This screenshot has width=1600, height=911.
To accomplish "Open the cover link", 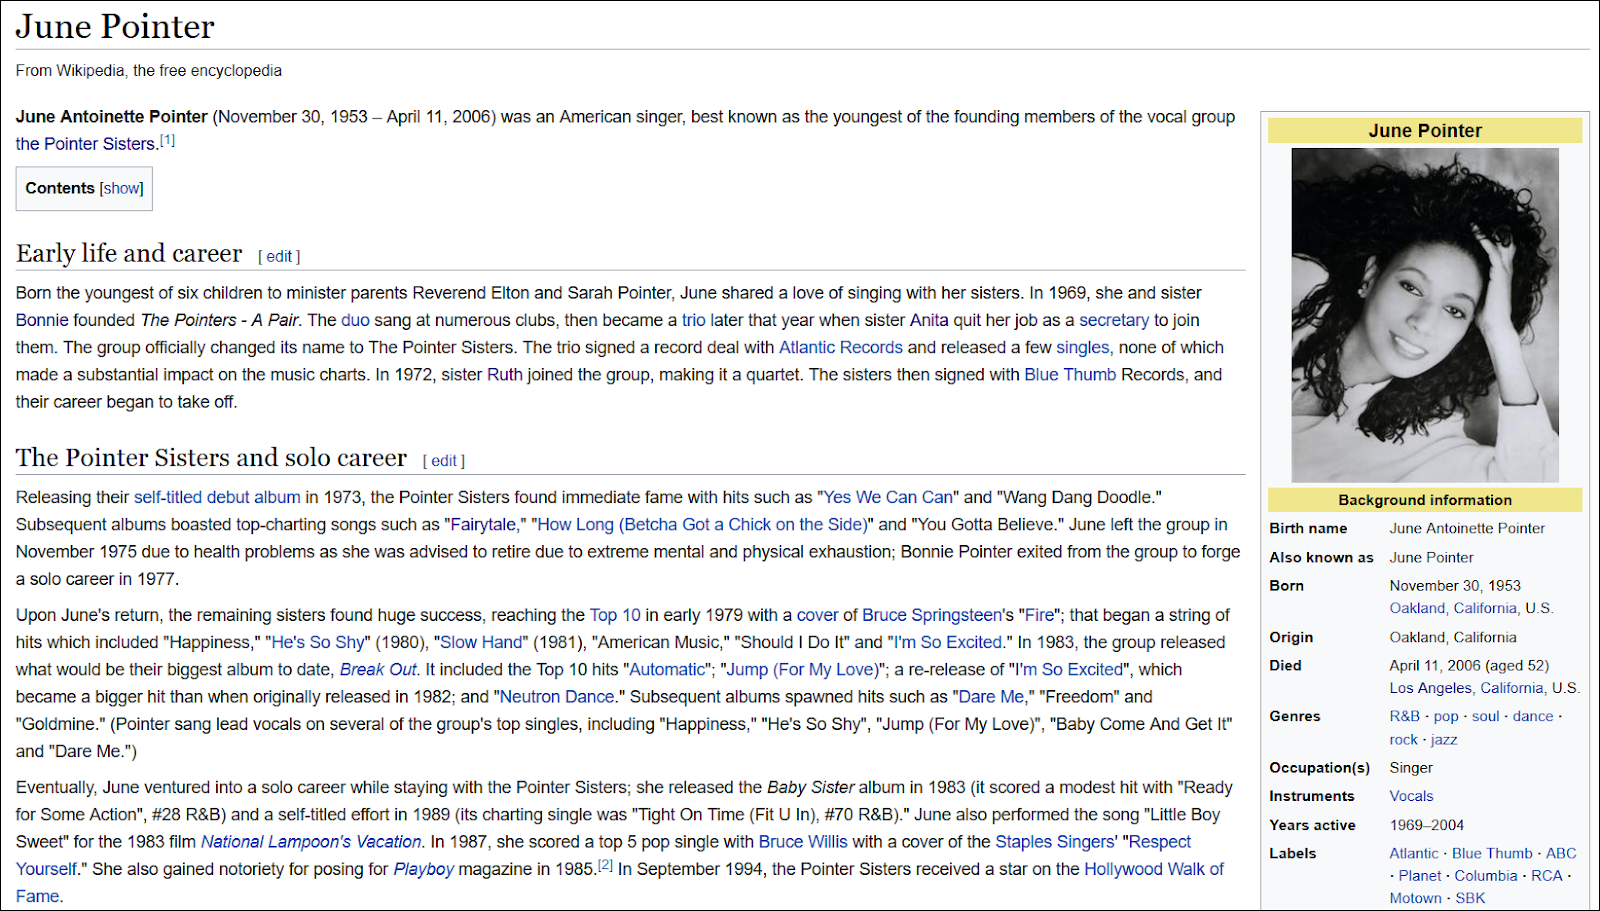I will 817,615.
